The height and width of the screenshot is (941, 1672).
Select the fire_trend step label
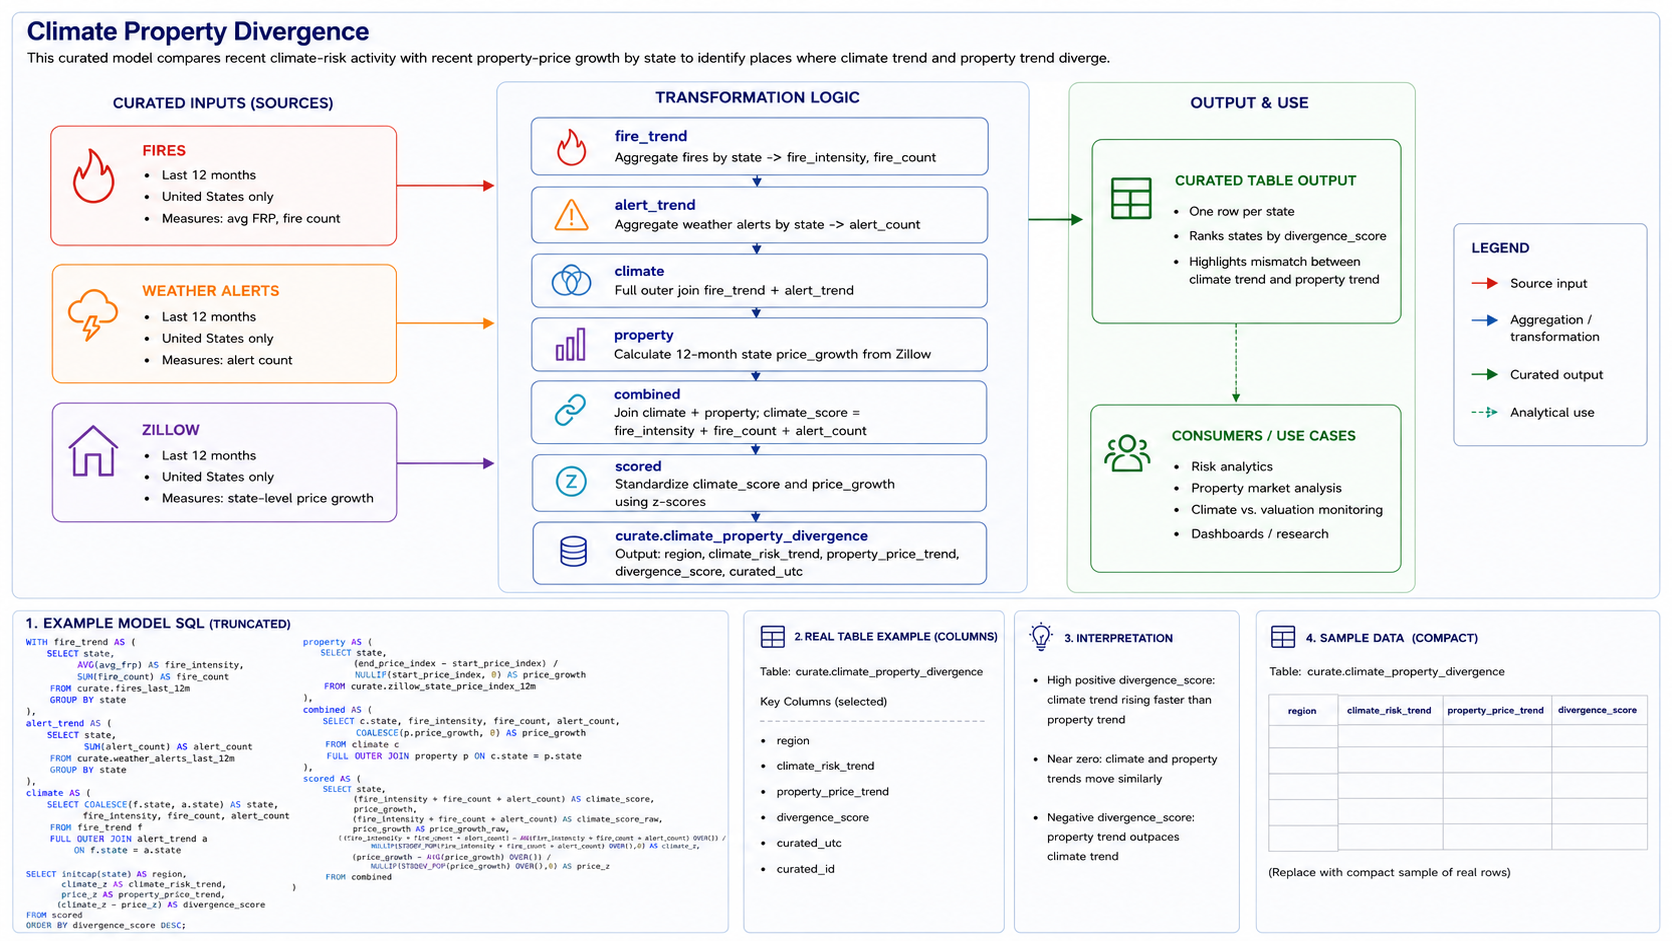click(651, 136)
